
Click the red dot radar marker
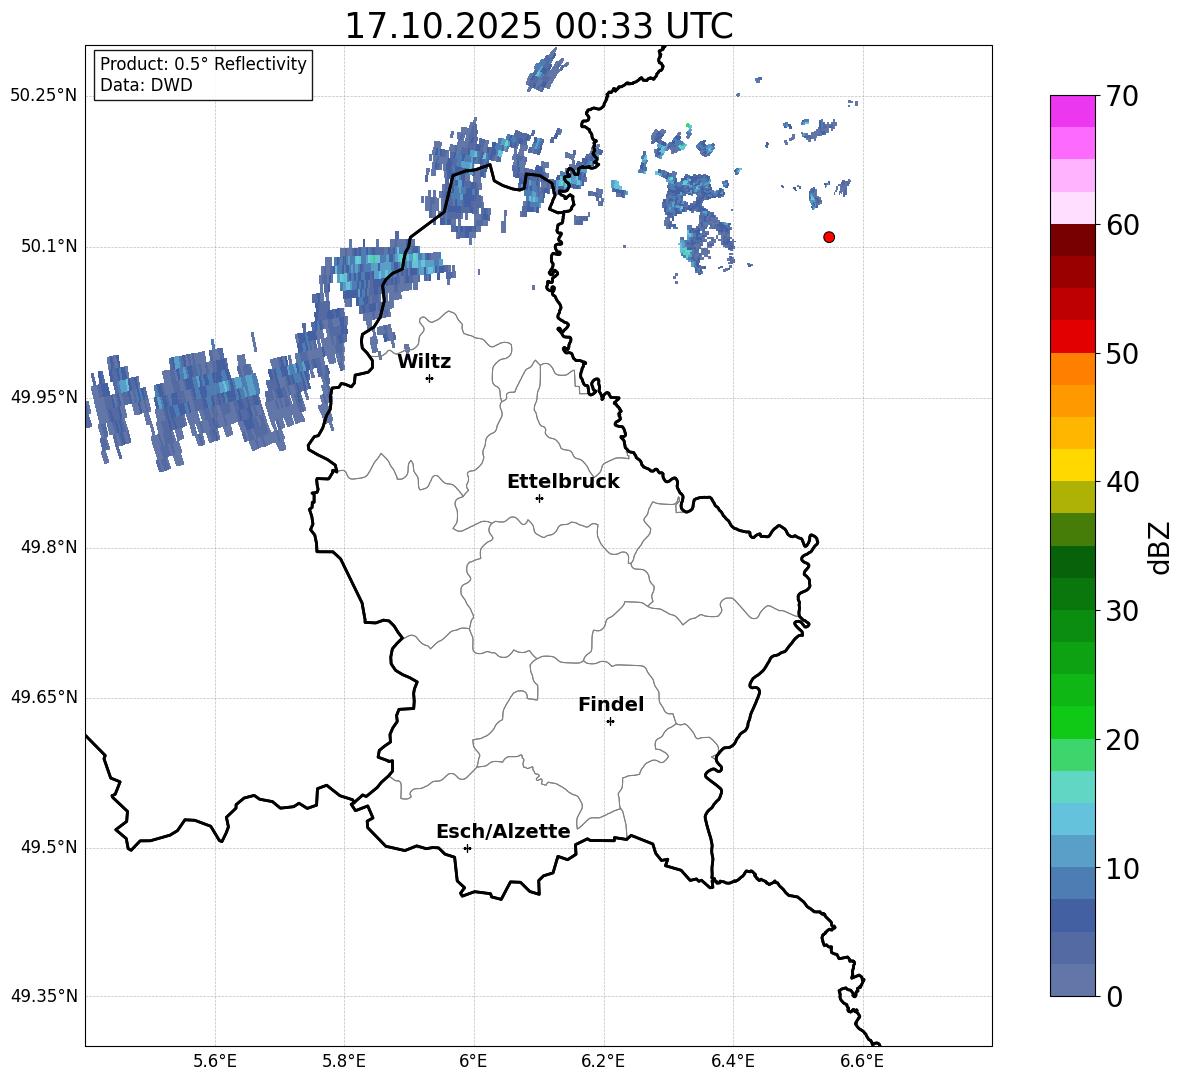829,237
